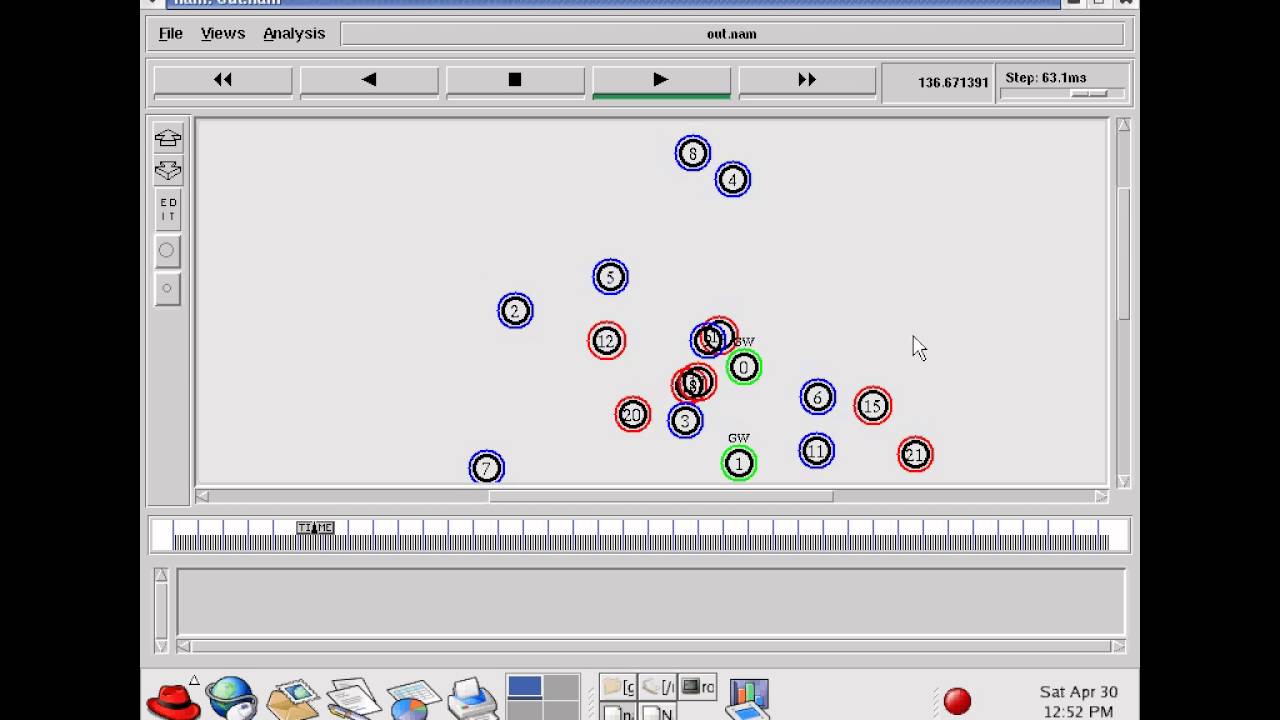Click the canvas scroll up arrow
This screenshot has height=720, width=1280.
[1123, 125]
